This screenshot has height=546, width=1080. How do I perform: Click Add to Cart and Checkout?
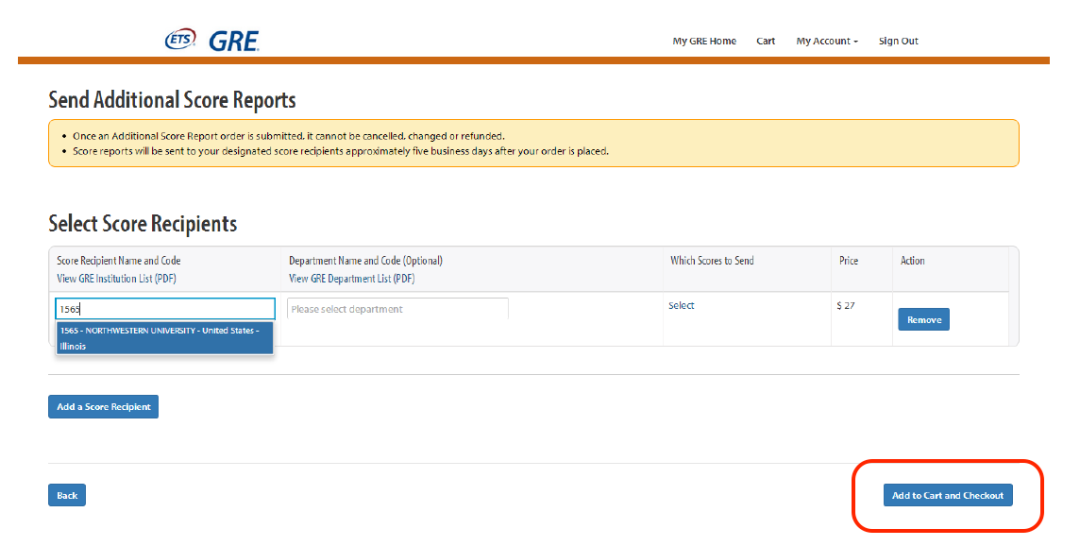pyautogui.click(x=948, y=495)
